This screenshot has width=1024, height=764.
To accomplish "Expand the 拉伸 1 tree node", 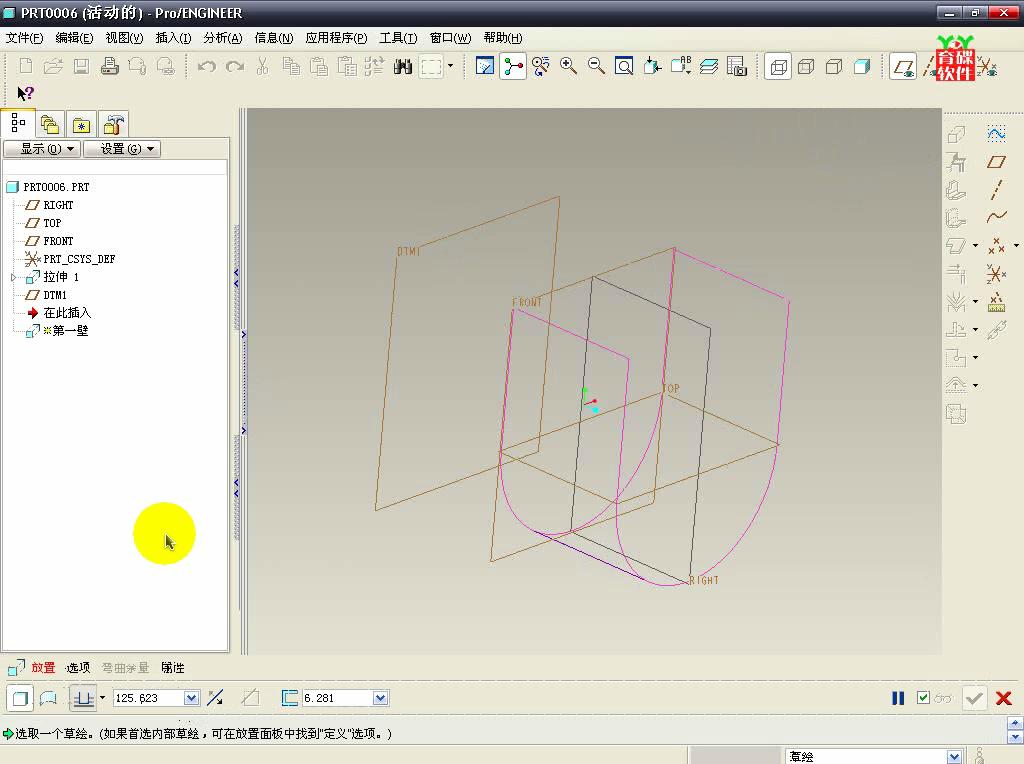I will point(14,278).
